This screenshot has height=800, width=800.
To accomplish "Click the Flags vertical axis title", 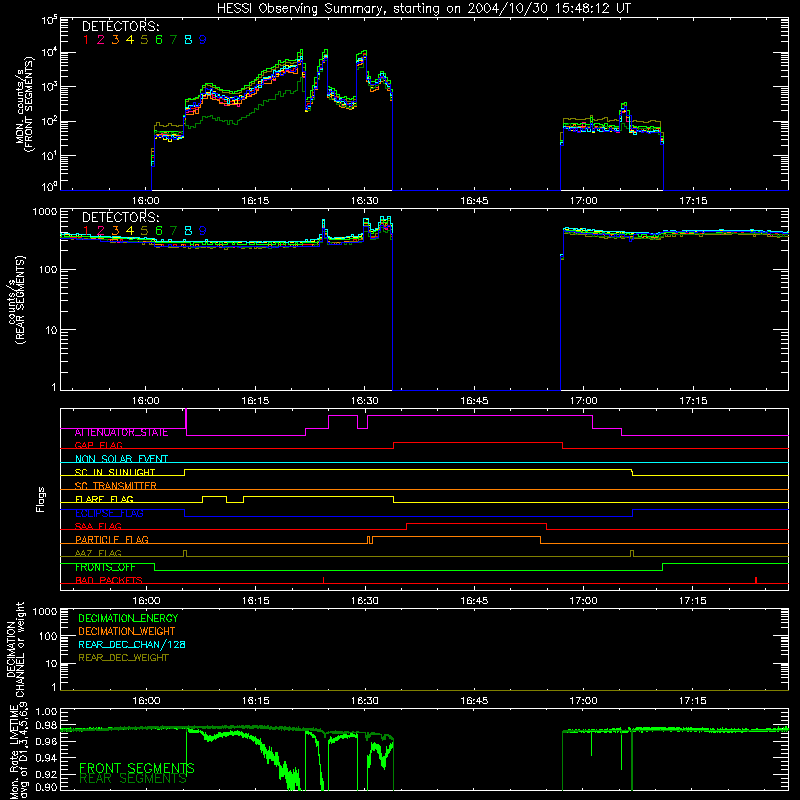I will [x=41, y=499].
